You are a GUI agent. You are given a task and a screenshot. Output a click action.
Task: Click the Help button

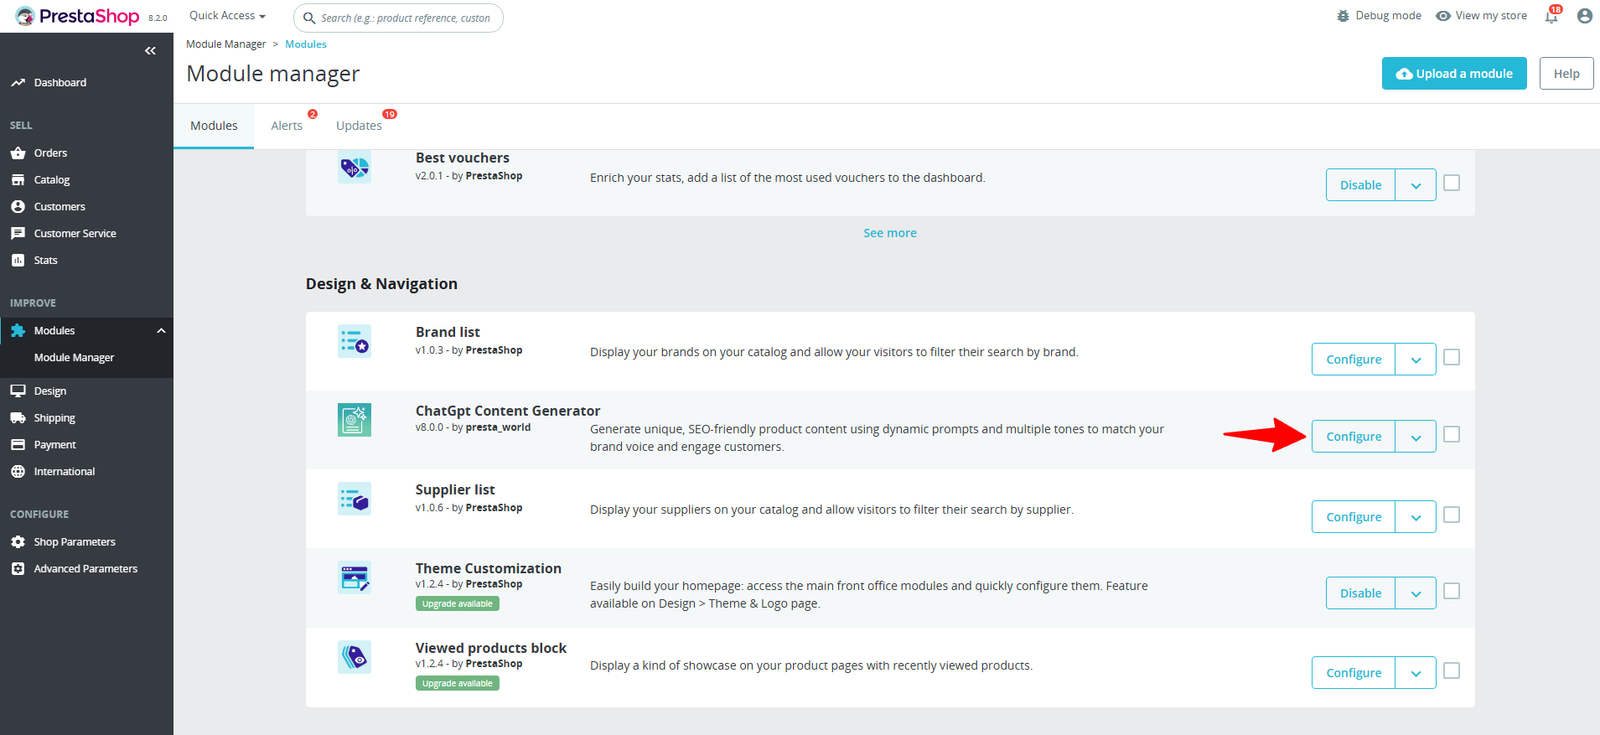pos(1566,73)
